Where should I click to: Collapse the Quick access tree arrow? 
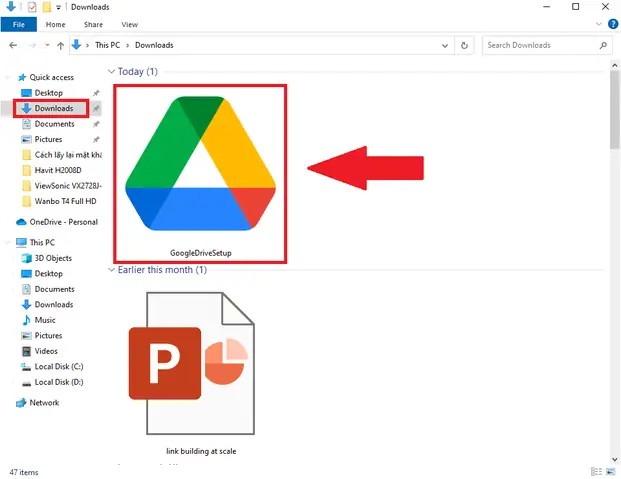point(8,77)
